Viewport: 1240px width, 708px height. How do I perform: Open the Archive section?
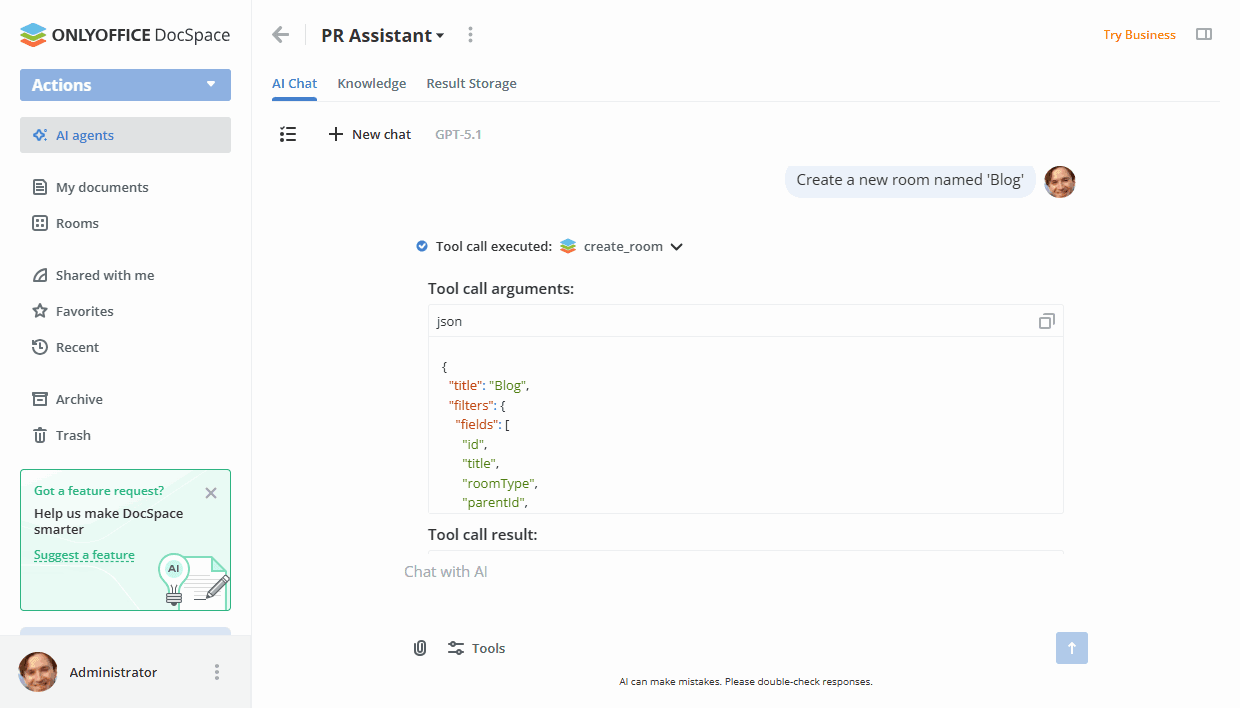pyautogui.click(x=79, y=399)
